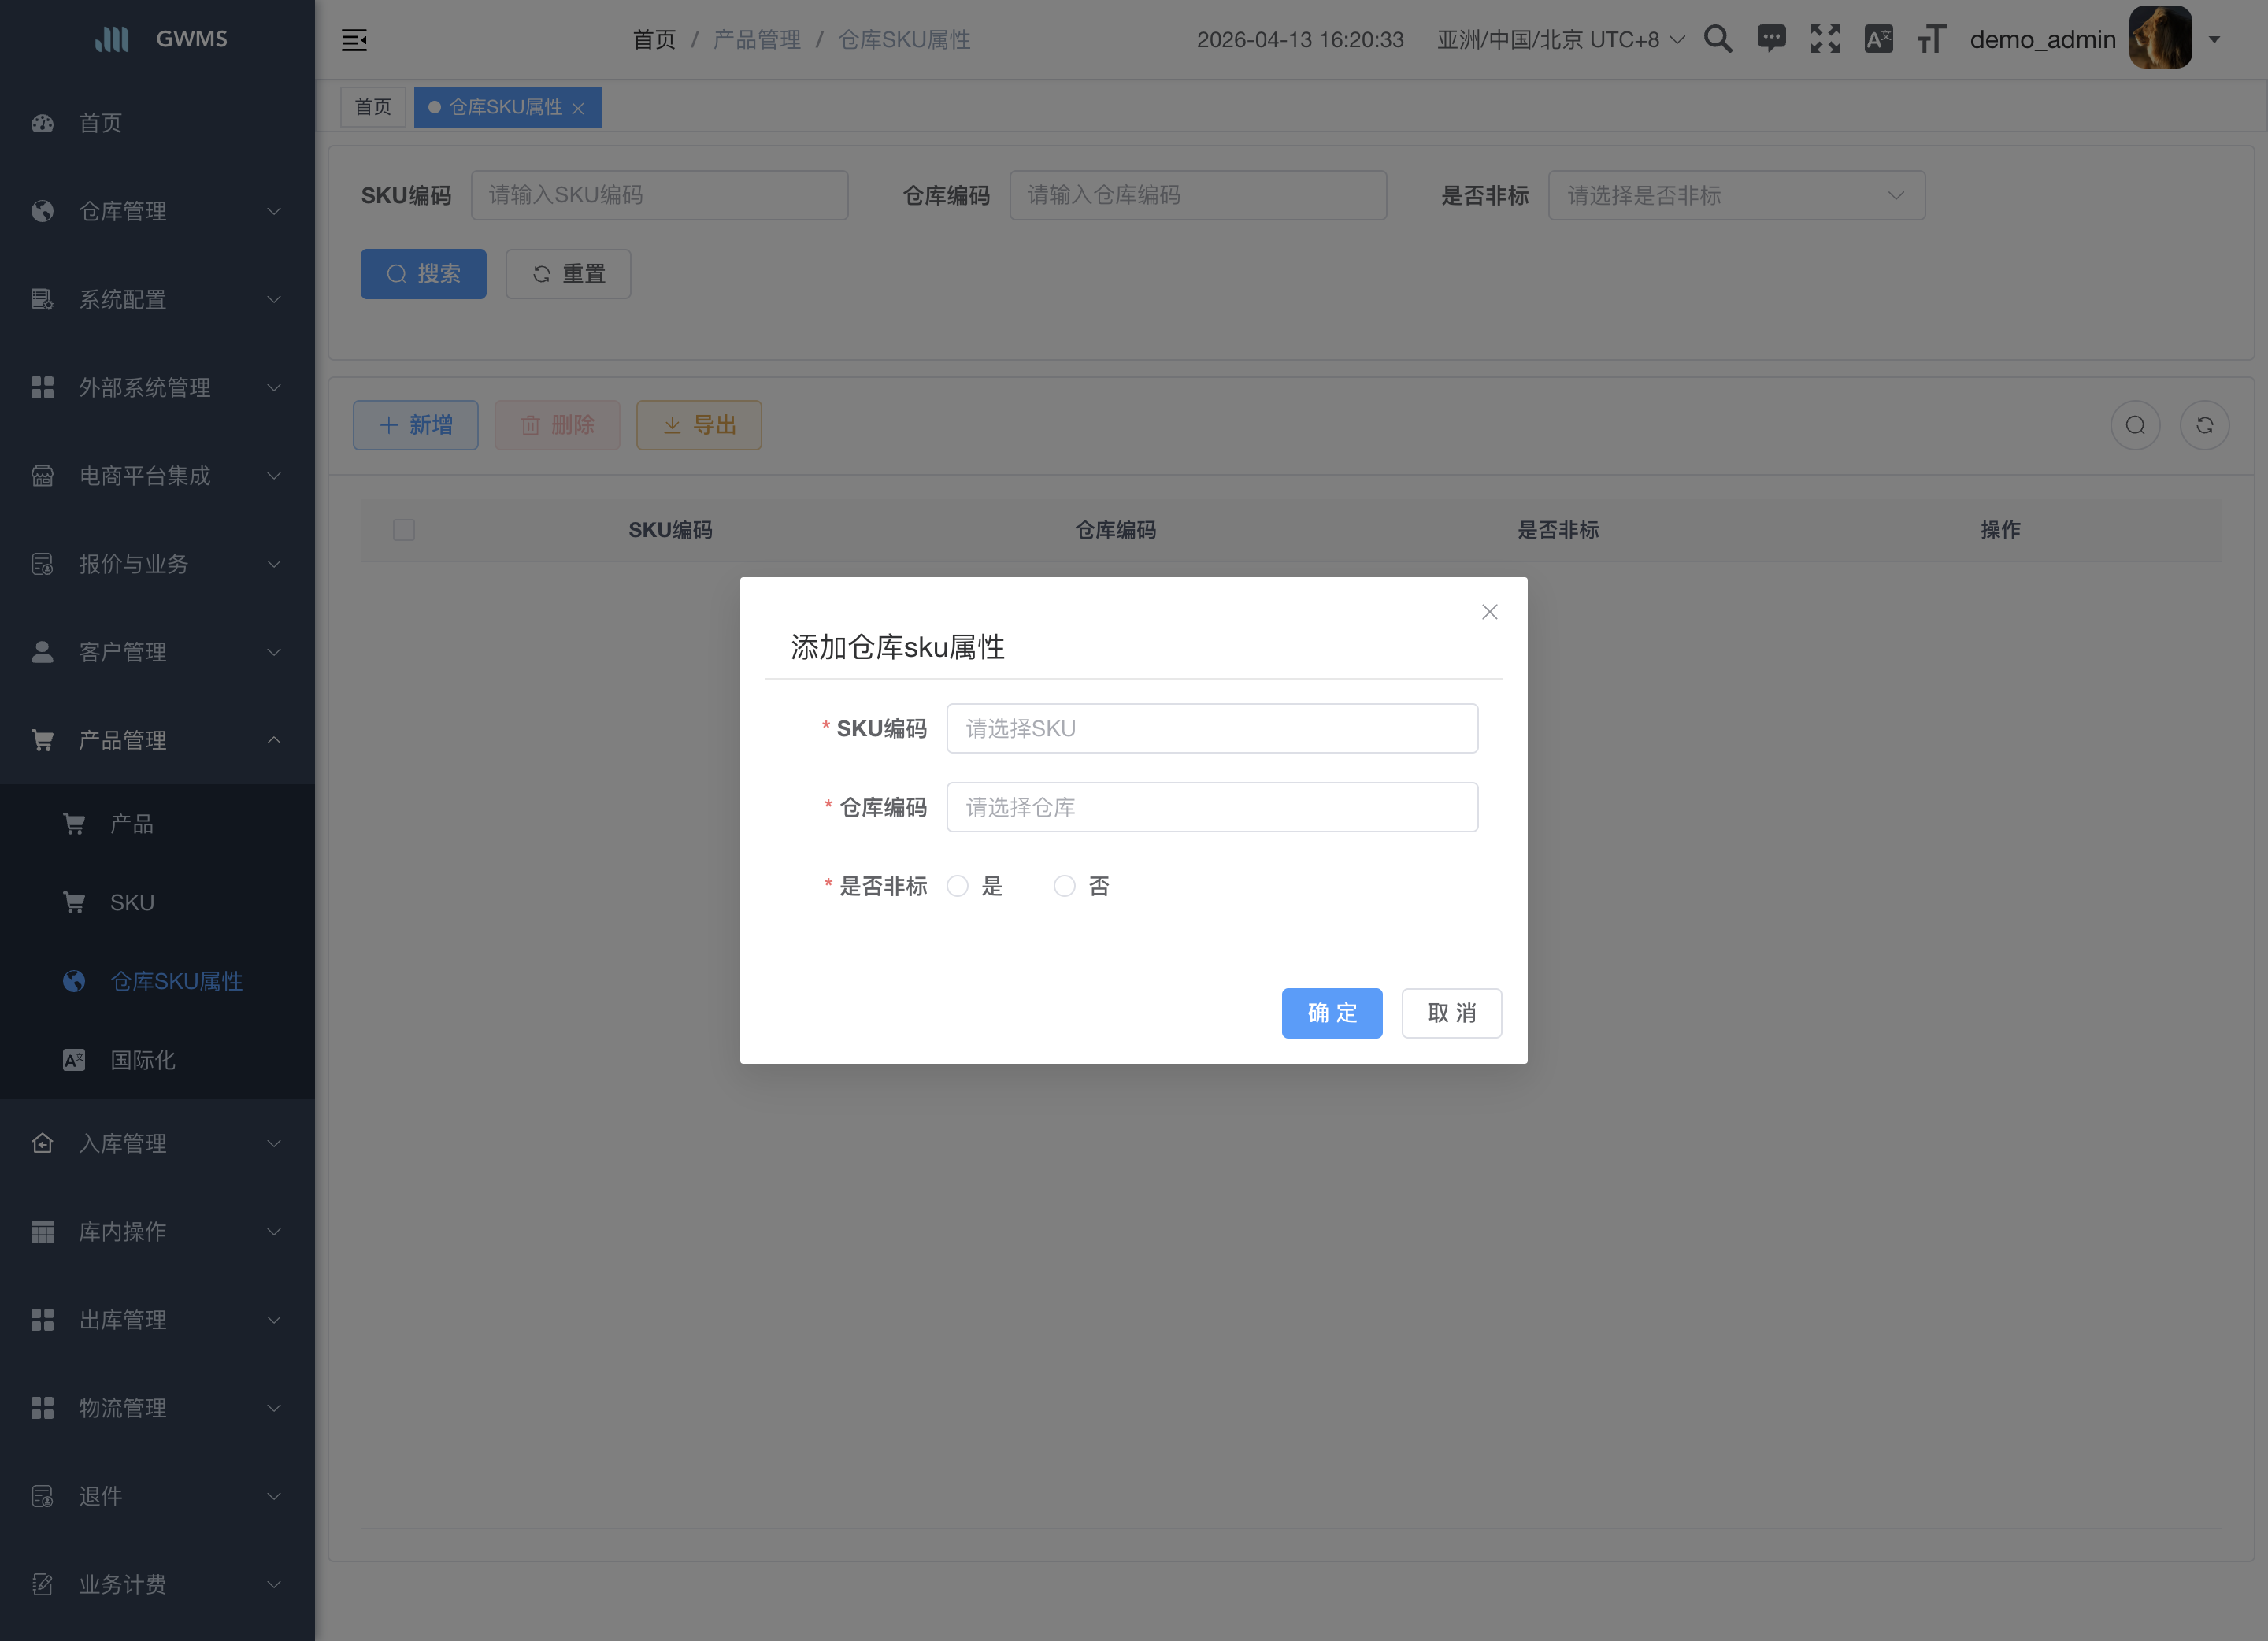Expand the 入库管理 sidebar menu

(157, 1143)
